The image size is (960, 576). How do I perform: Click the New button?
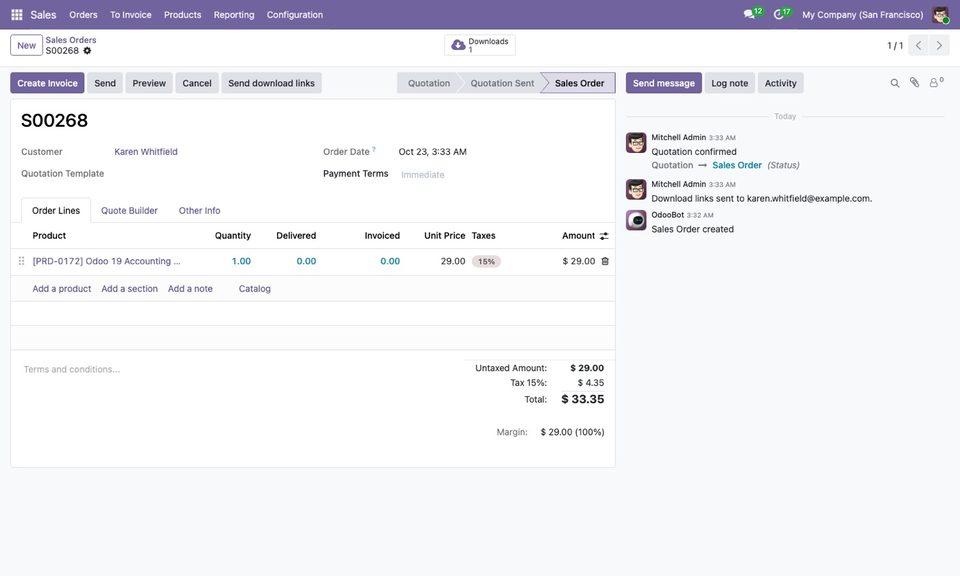pos(26,45)
